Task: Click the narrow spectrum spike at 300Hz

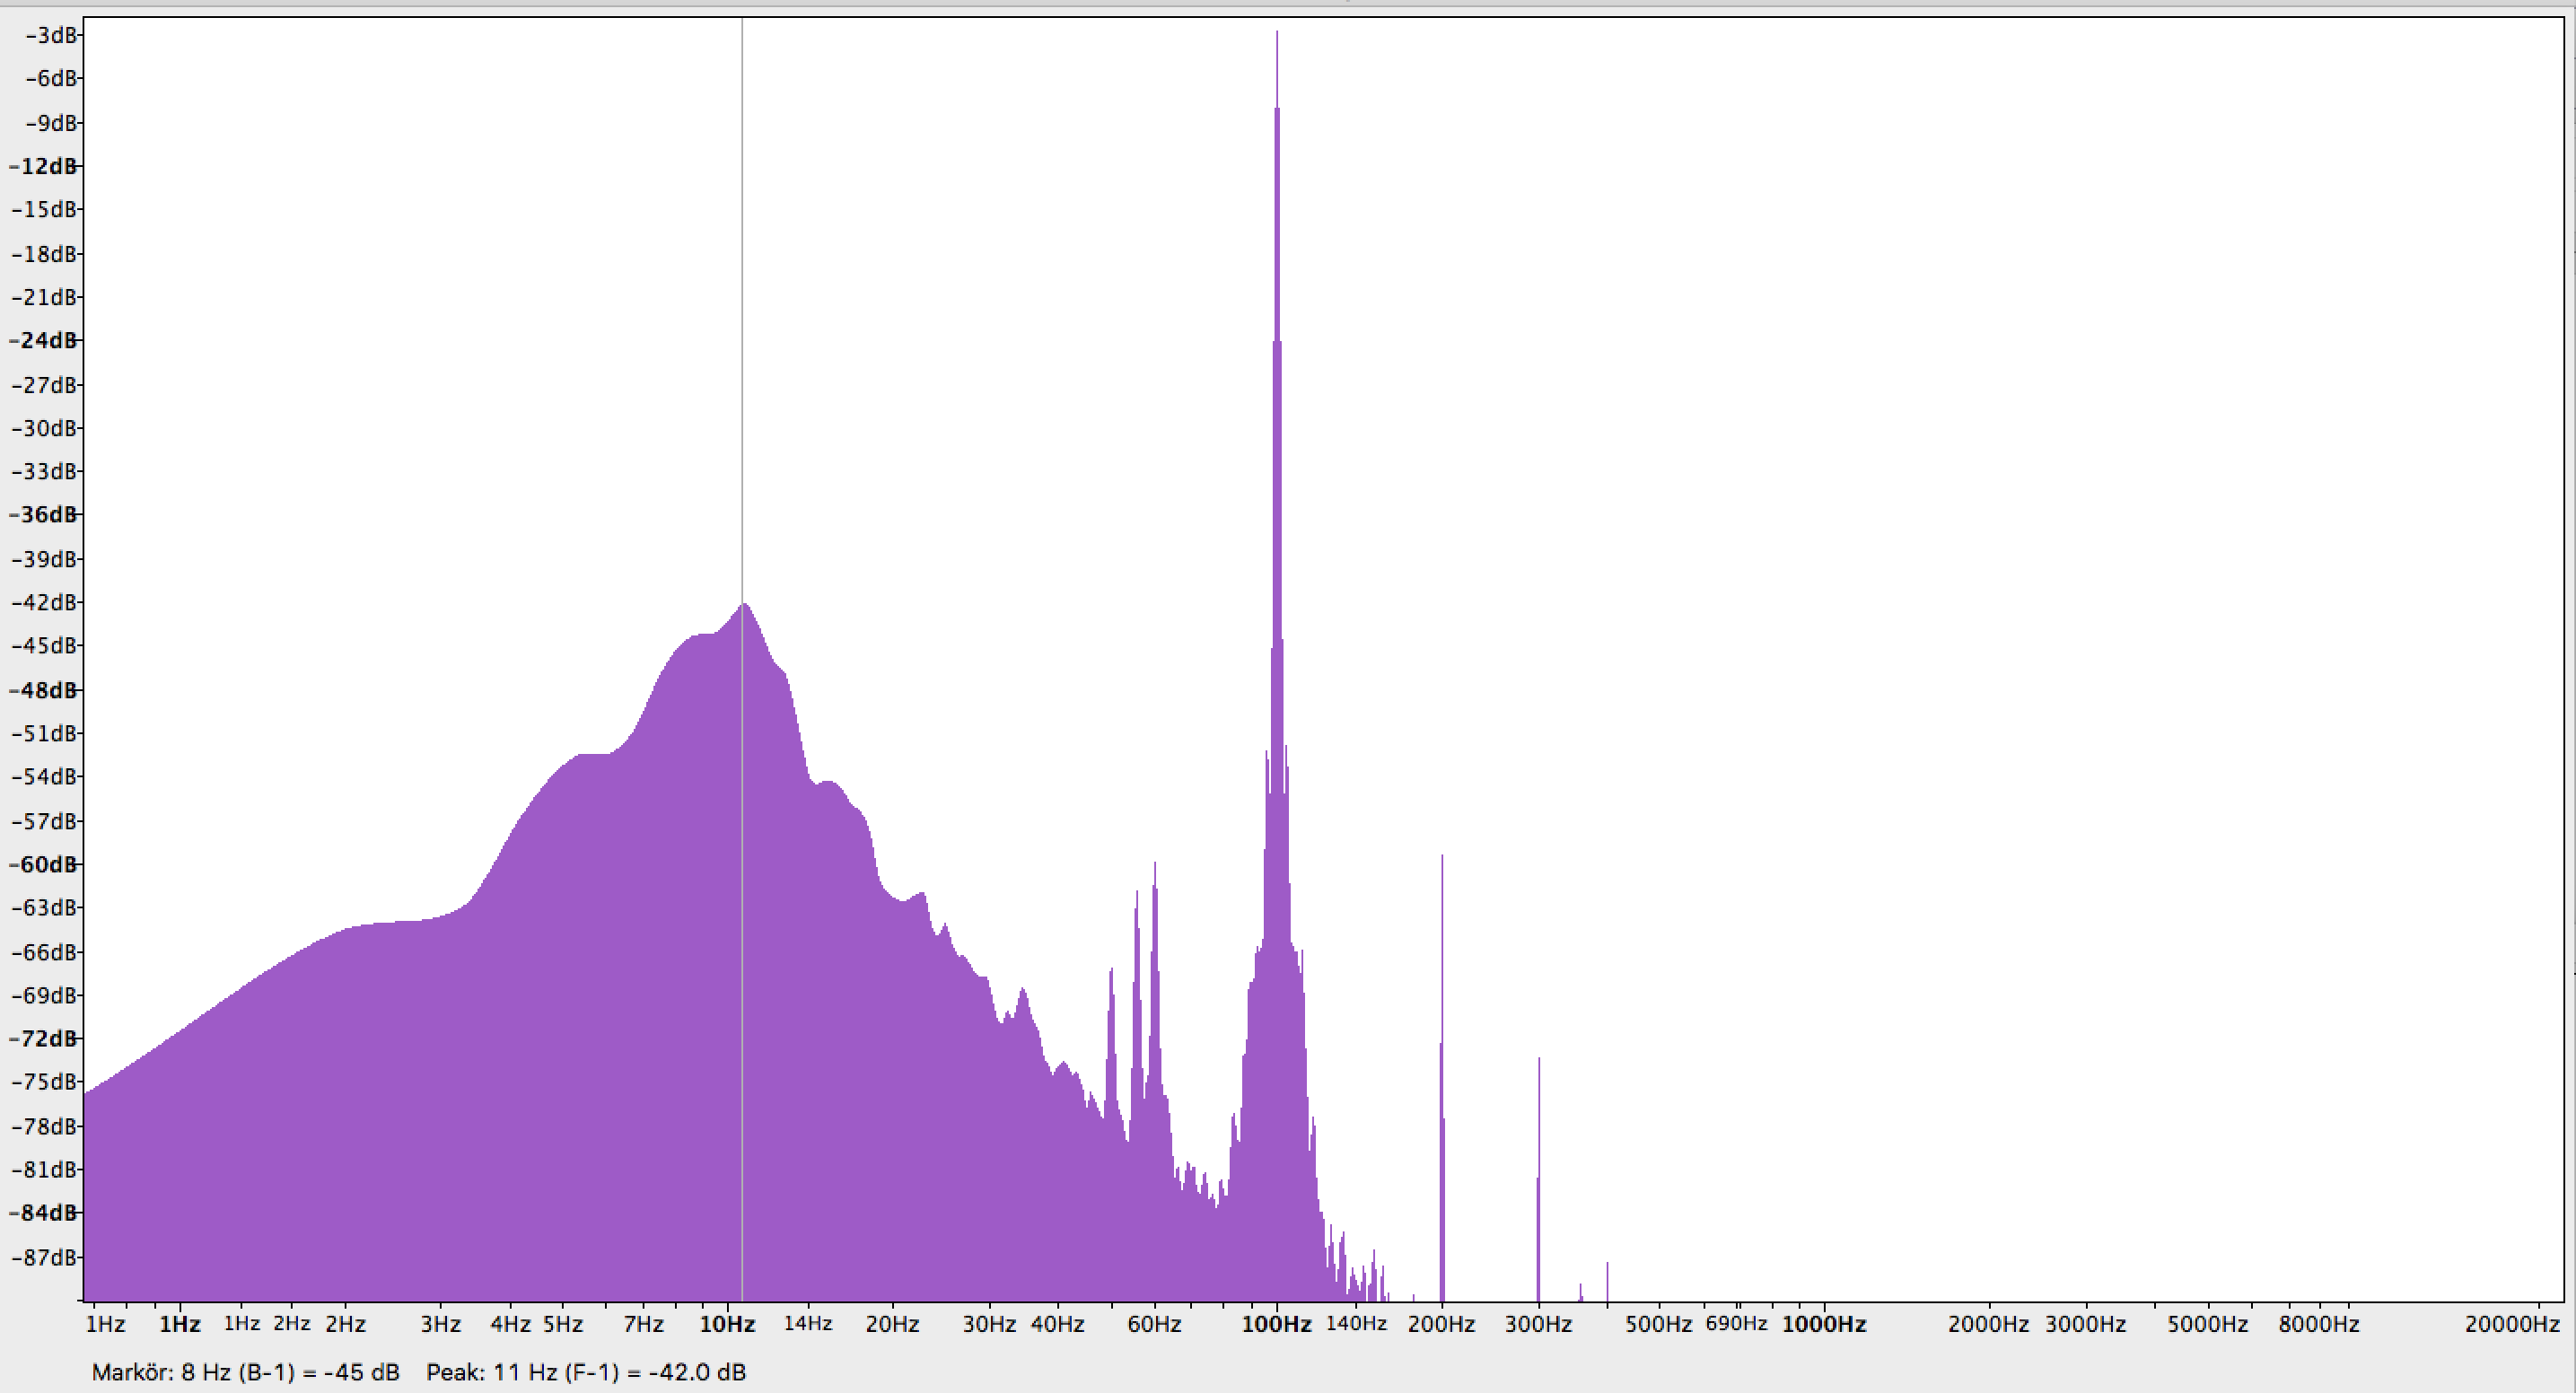Action: tap(1538, 1178)
